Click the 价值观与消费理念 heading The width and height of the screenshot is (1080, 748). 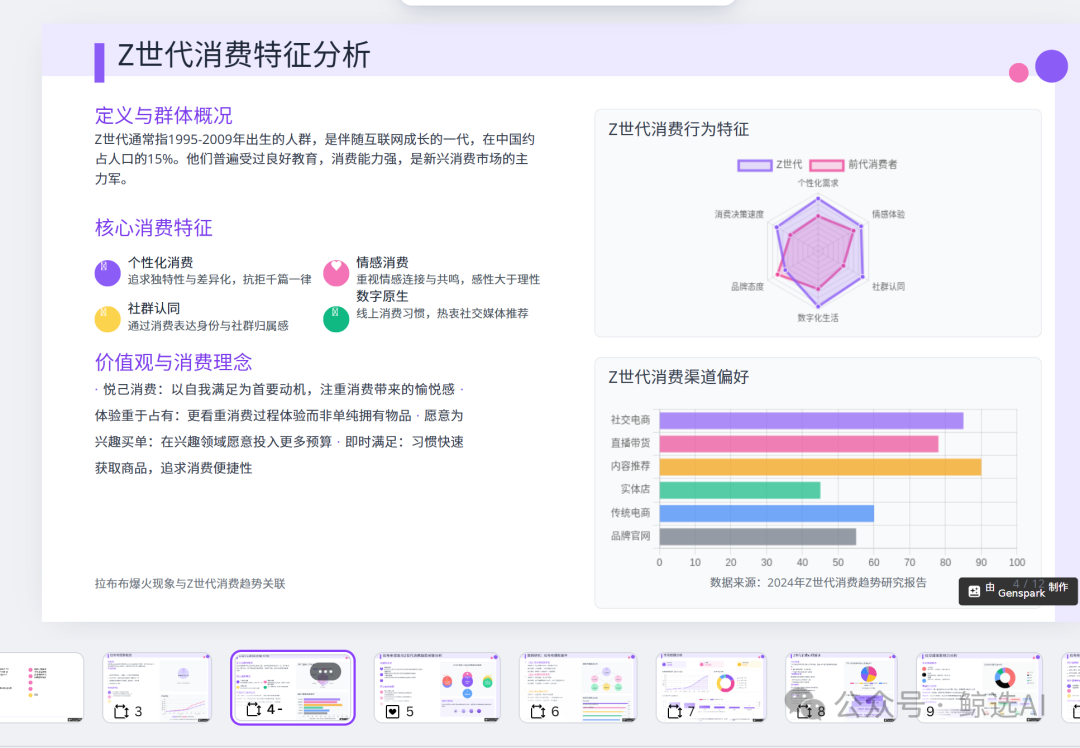tap(174, 362)
